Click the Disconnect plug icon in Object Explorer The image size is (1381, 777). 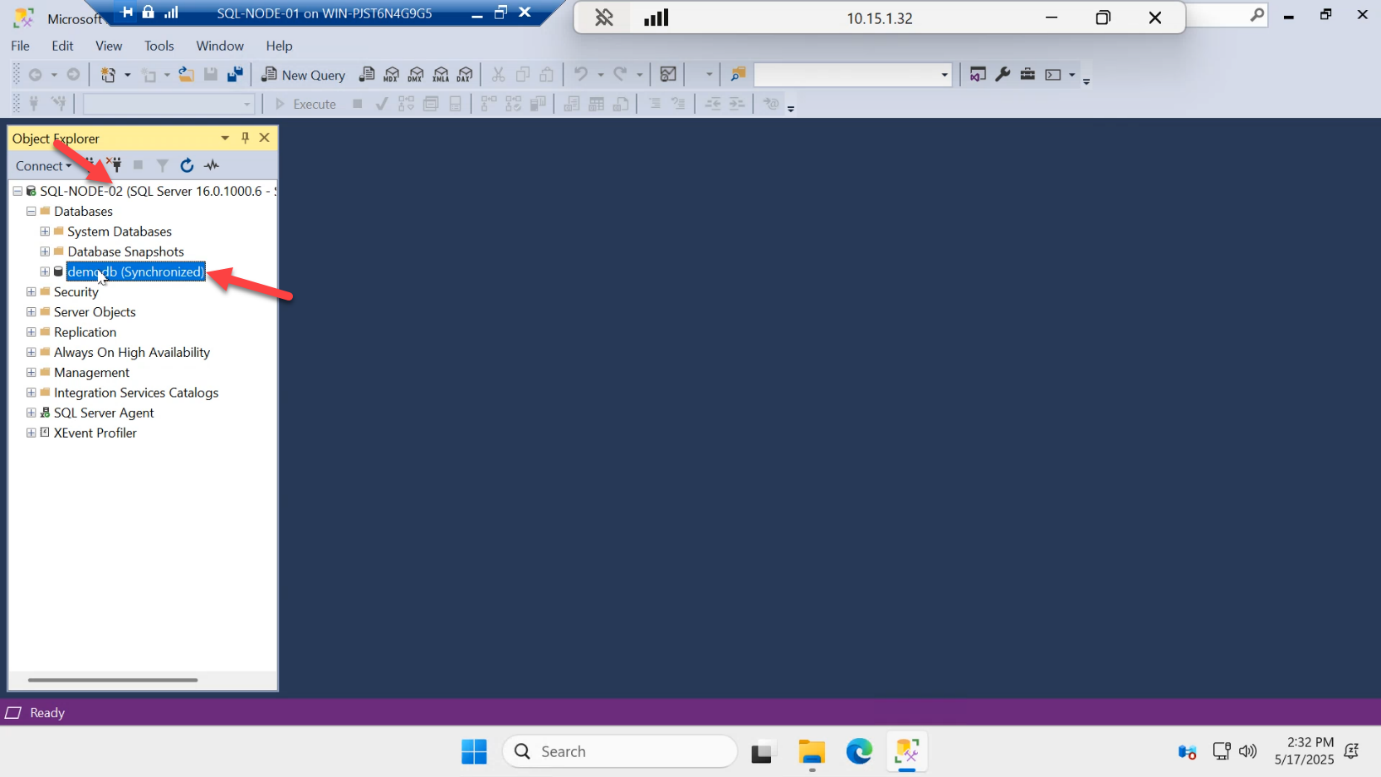pos(114,166)
